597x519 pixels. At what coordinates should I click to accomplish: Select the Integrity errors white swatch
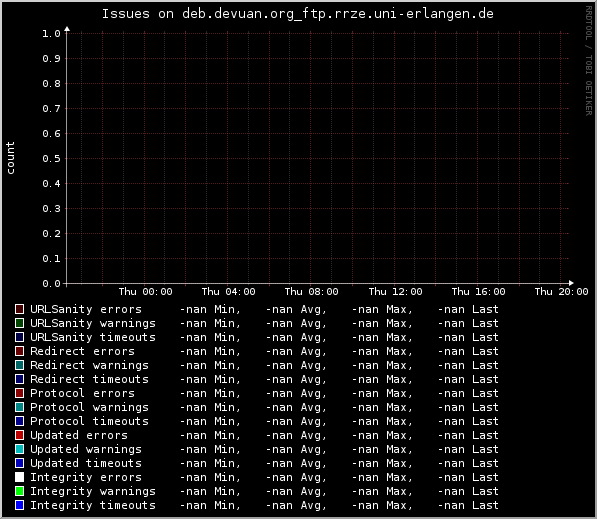pos(19,477)
